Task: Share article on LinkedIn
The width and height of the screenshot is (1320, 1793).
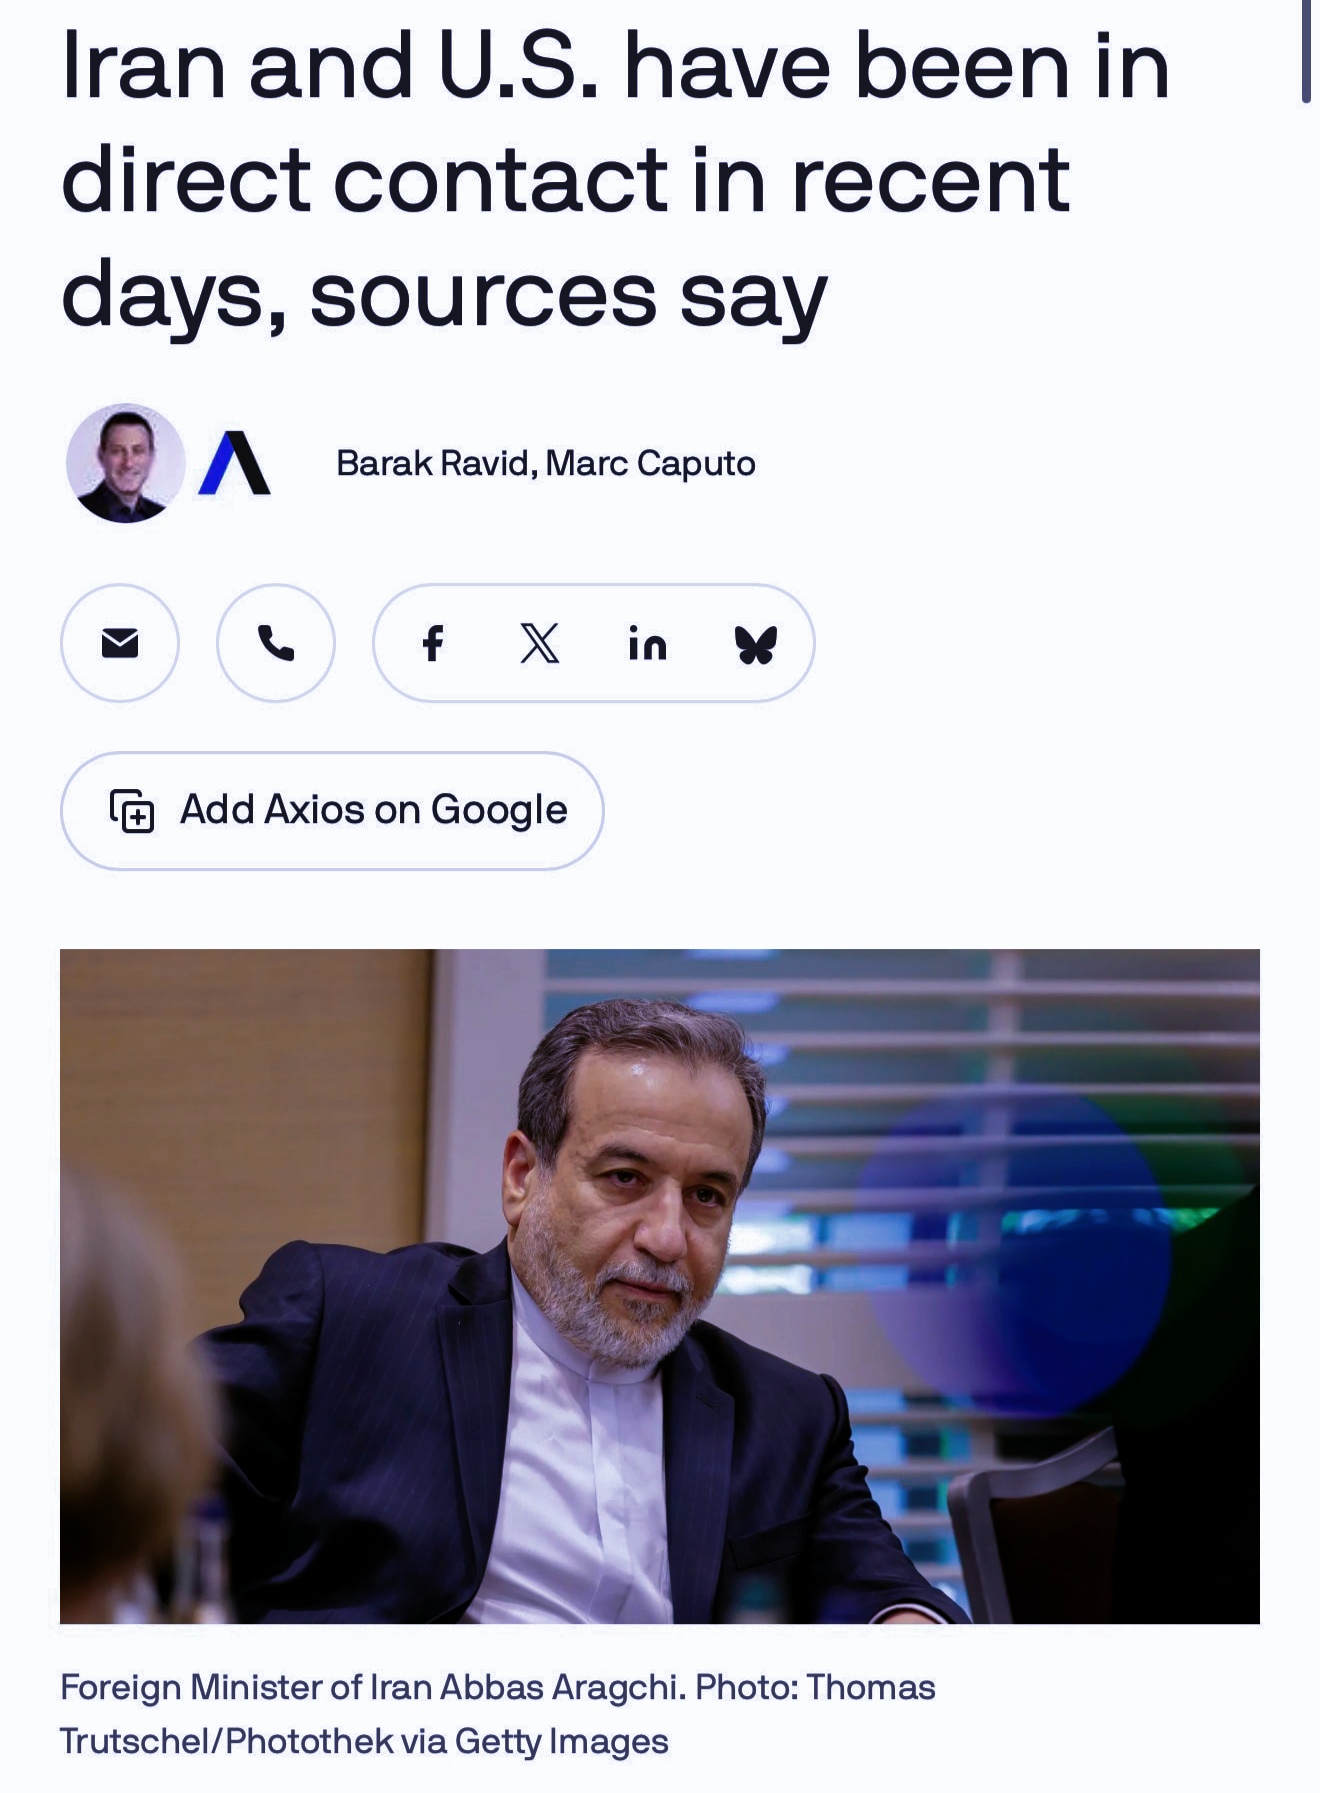Action: click(647, 644)
